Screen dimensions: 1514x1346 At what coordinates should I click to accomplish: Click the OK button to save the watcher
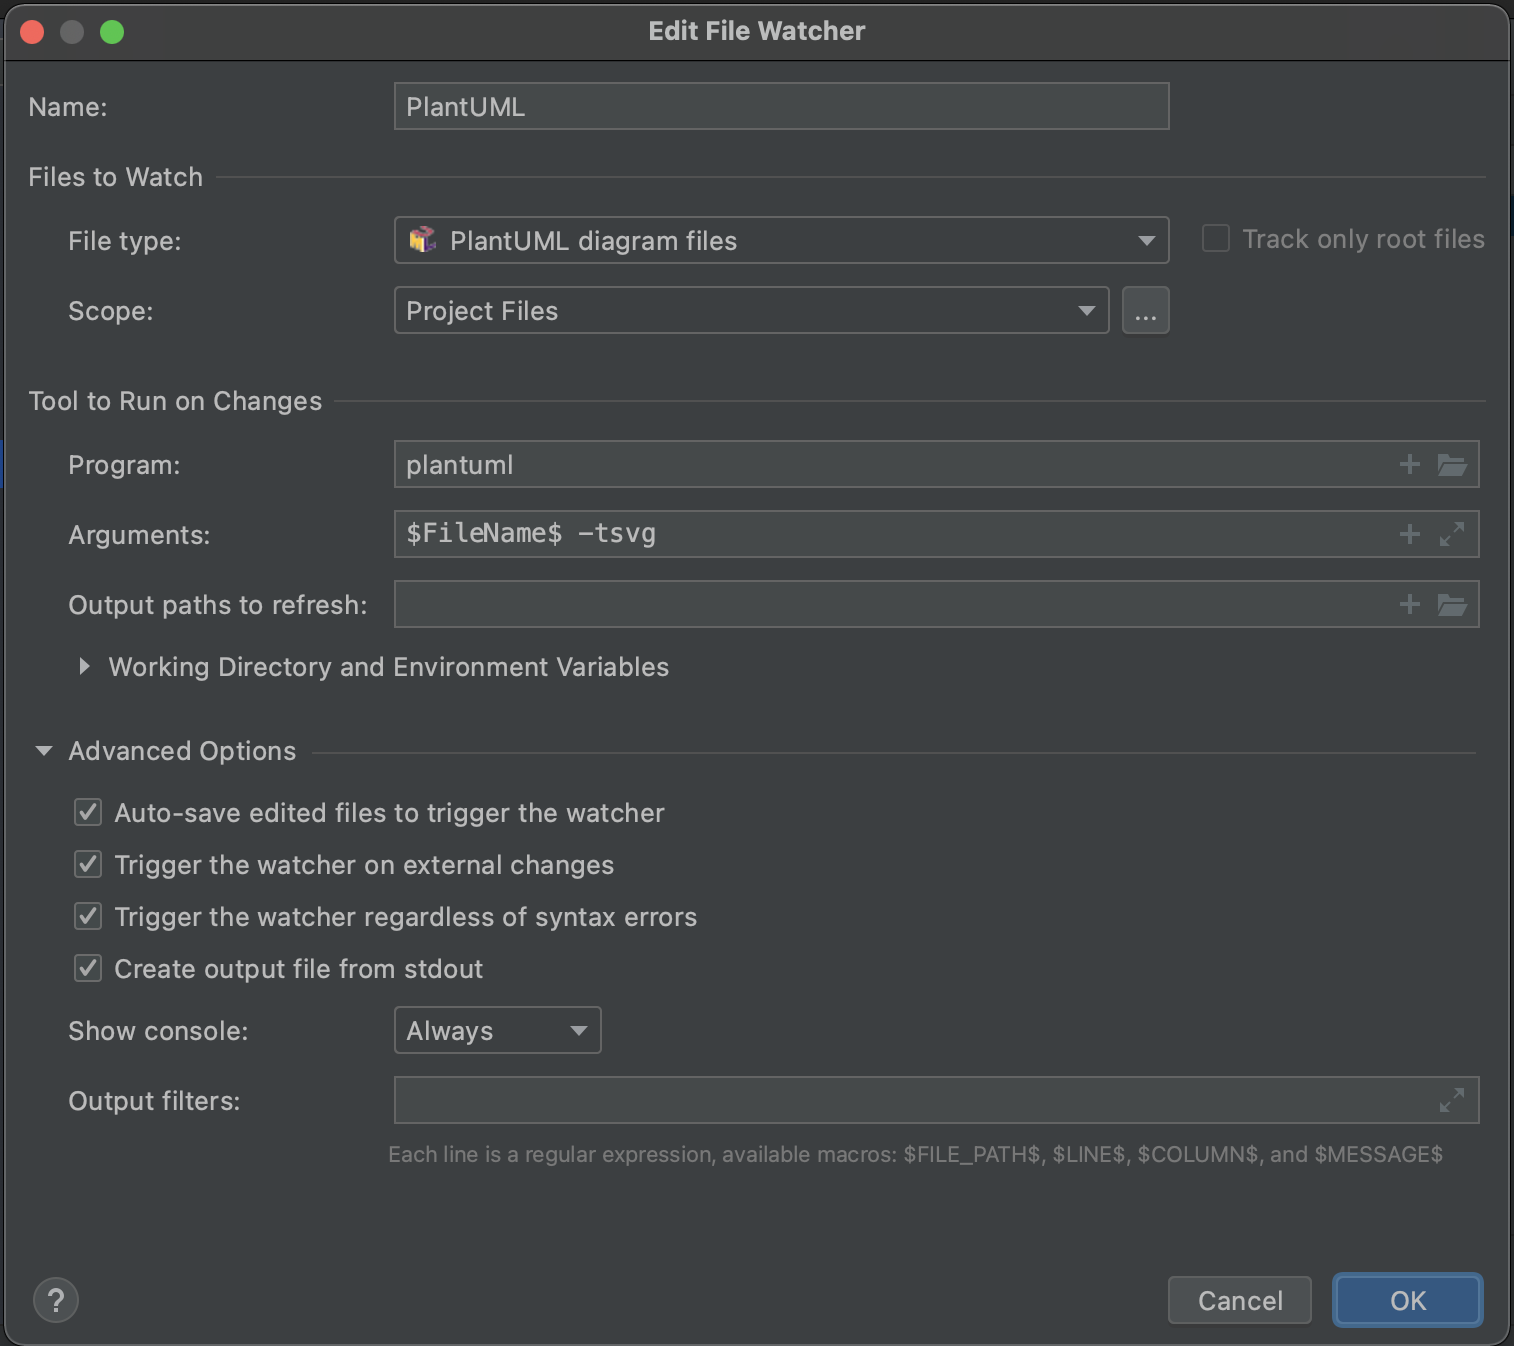click(x=1406, y=1300)
